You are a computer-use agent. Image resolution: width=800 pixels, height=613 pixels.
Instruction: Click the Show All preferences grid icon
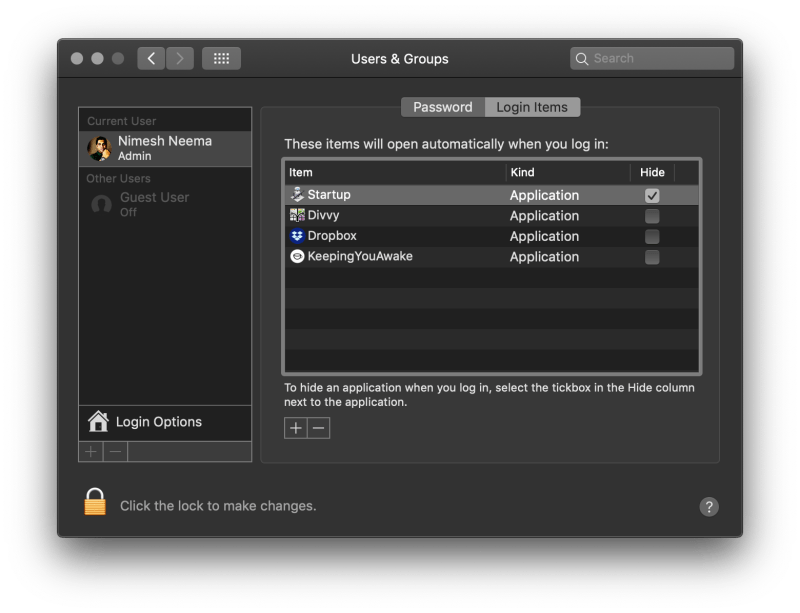tap(221, 58)
